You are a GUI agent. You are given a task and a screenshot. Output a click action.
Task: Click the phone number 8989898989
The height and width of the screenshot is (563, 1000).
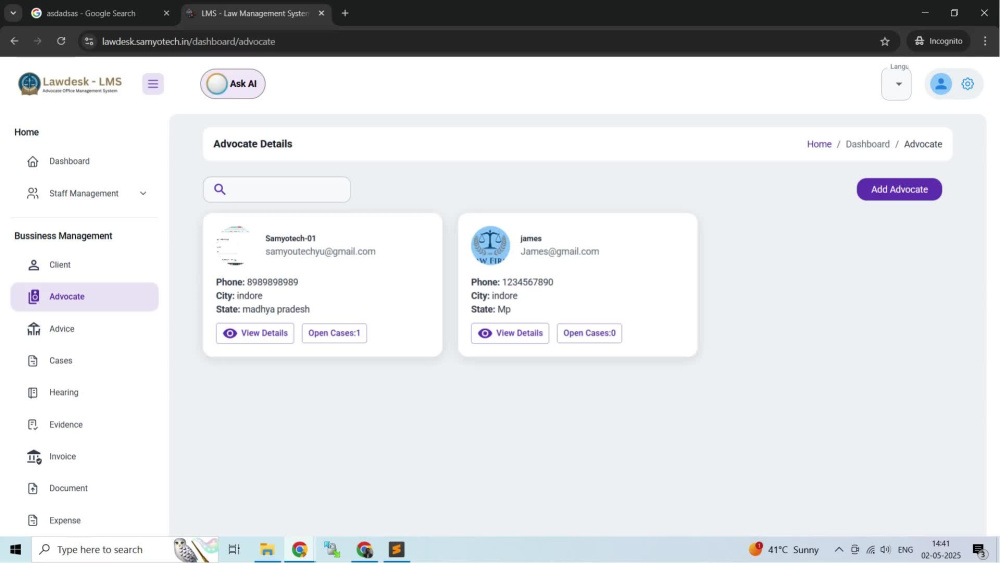point(272,282)
